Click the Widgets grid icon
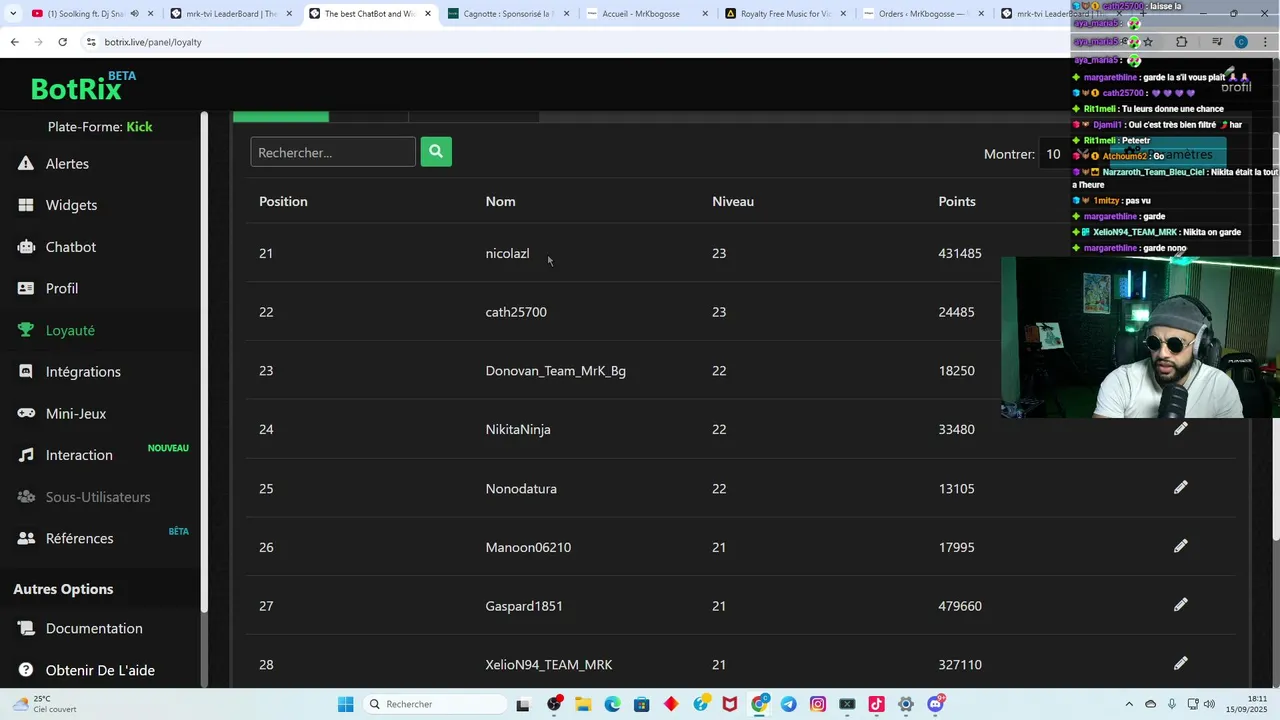 pos(26,205)
